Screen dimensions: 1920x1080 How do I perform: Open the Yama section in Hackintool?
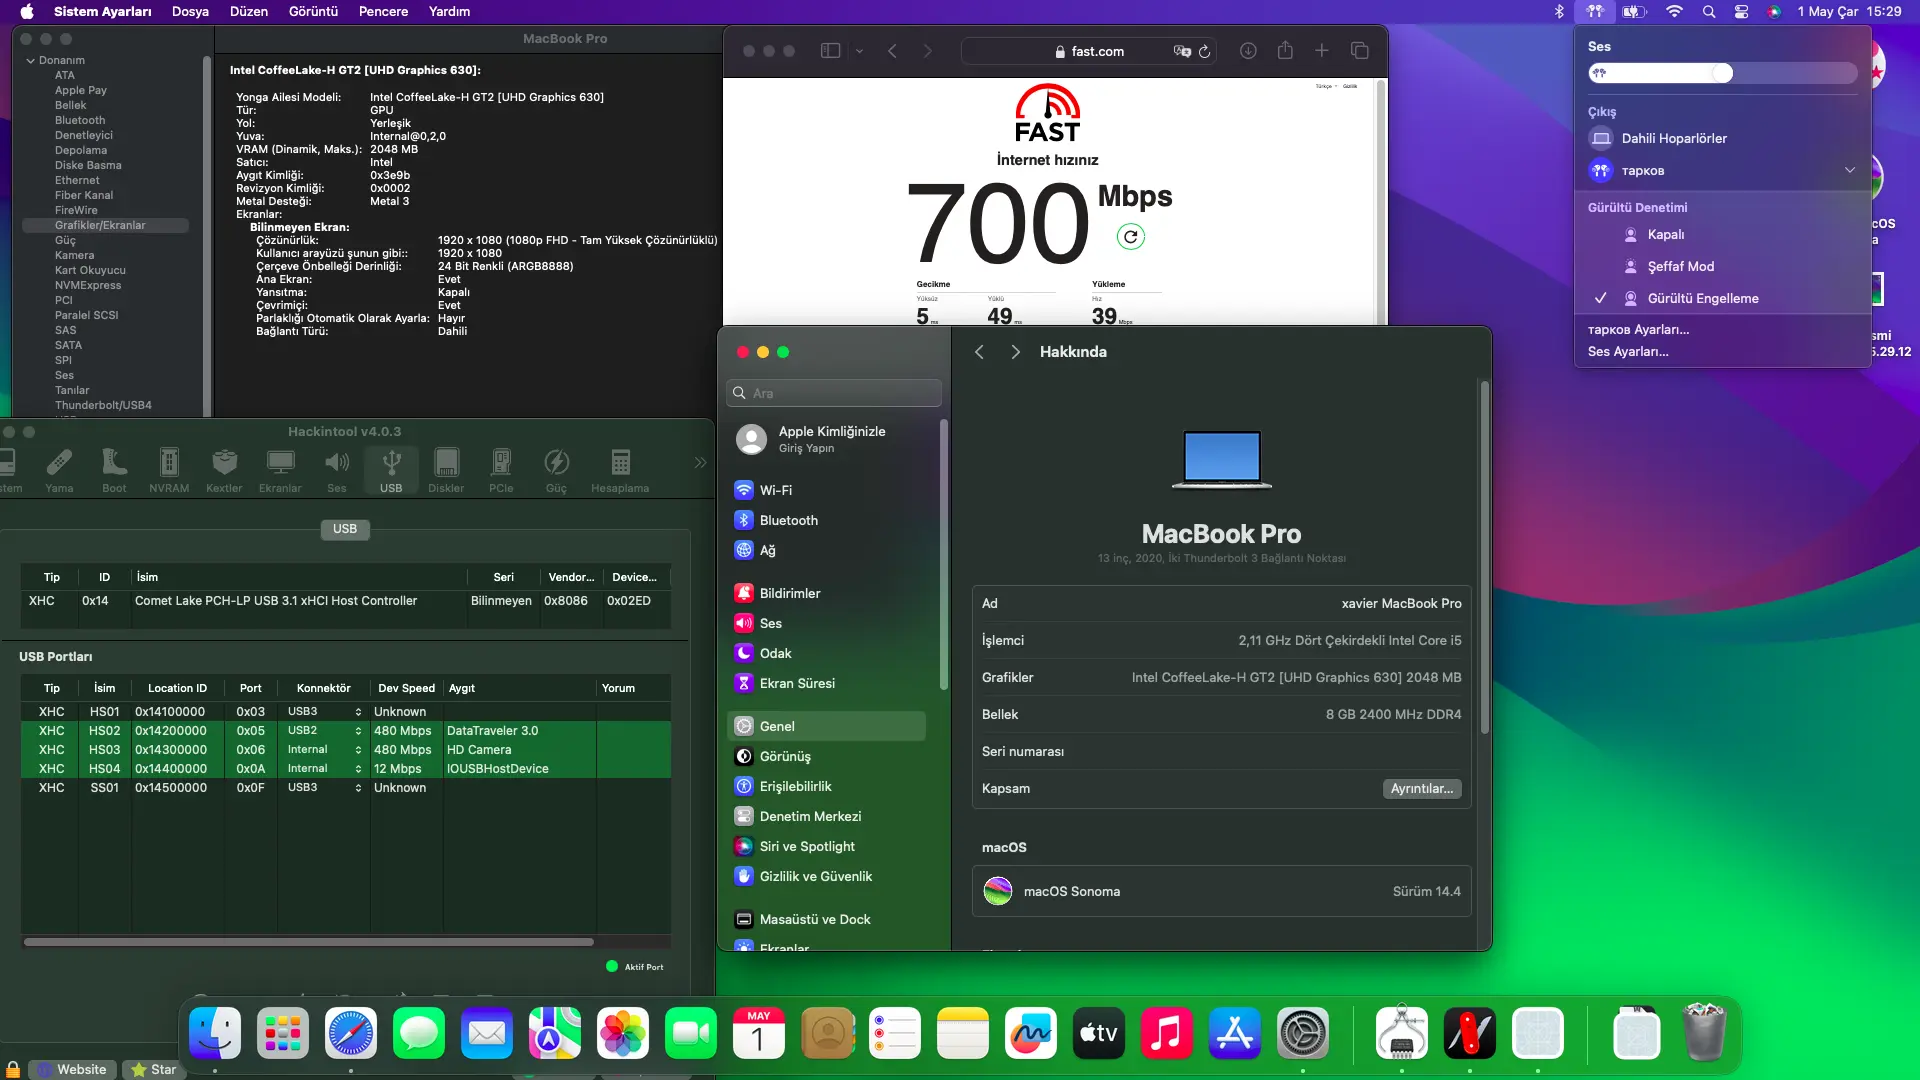(x=59, y=470)
